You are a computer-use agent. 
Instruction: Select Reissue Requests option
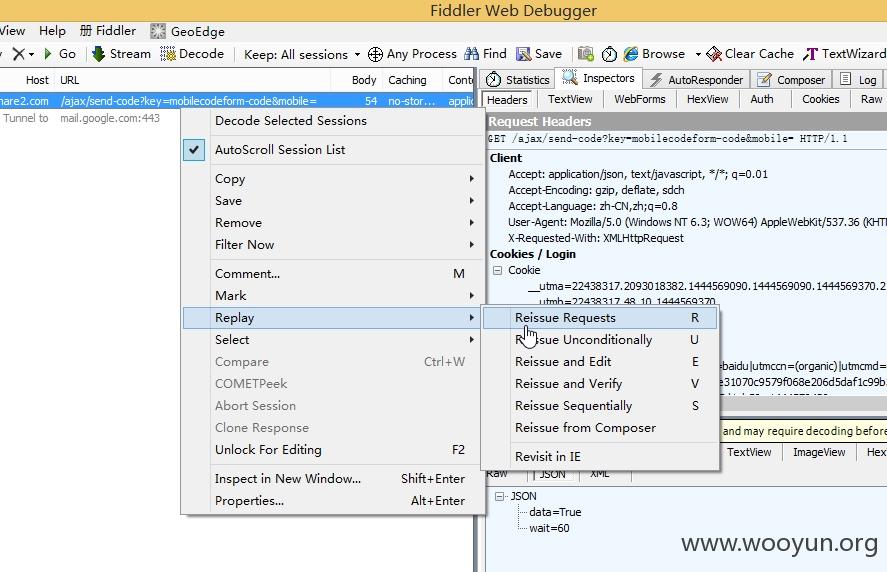[600, 318]
